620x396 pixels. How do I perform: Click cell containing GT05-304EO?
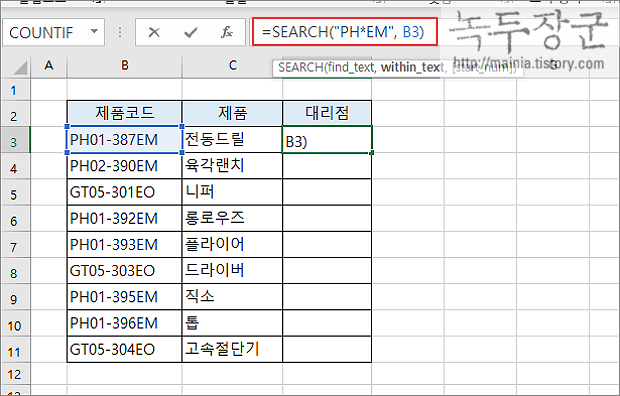(125, 349)
